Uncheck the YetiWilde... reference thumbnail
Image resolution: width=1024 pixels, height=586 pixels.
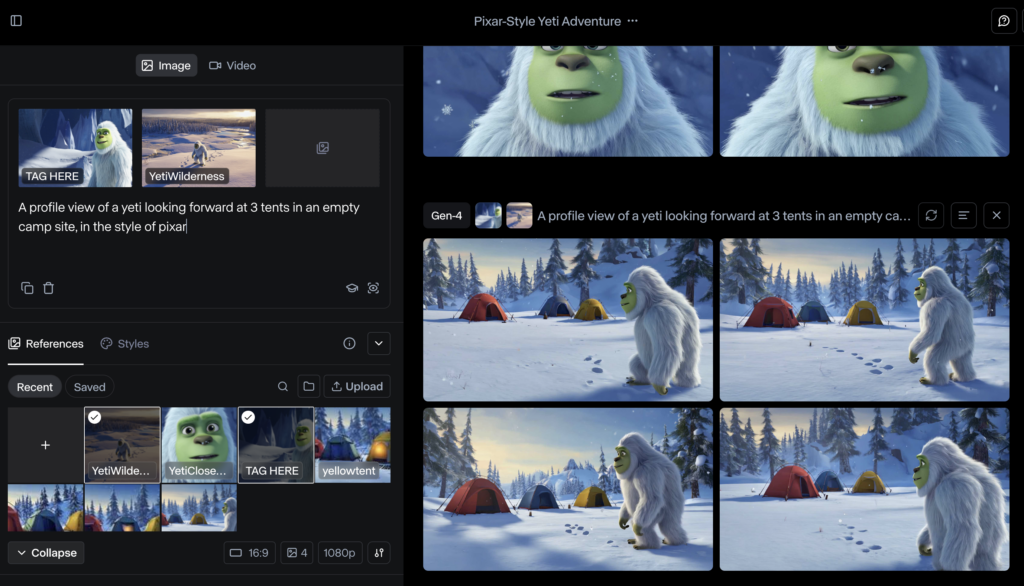(122, 445)
